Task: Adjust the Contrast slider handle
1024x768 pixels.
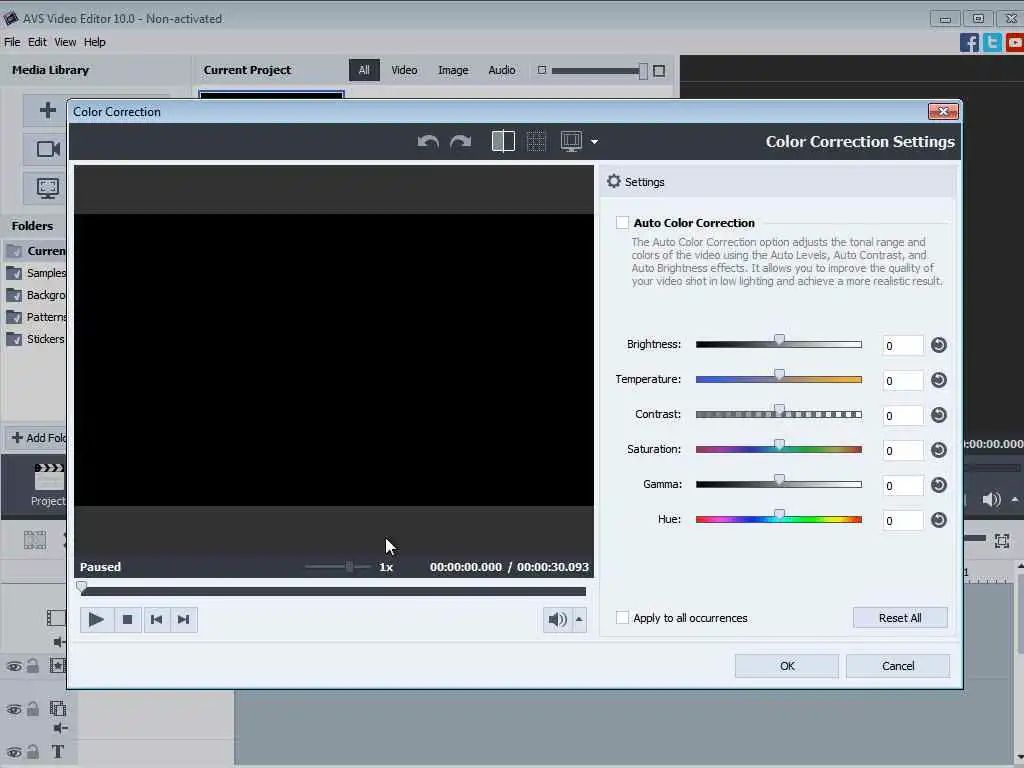Action: (x=779, y=410)
